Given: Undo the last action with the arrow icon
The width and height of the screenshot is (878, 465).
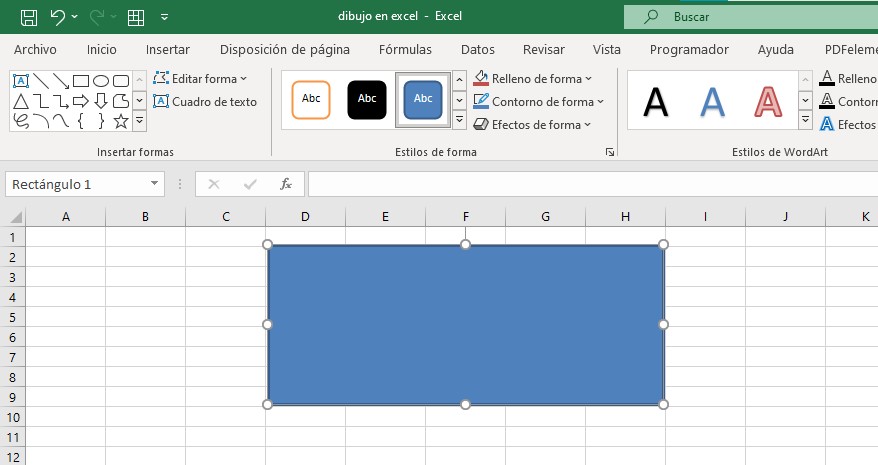Looking at the screenshot, I should click(x=58, y=17).
